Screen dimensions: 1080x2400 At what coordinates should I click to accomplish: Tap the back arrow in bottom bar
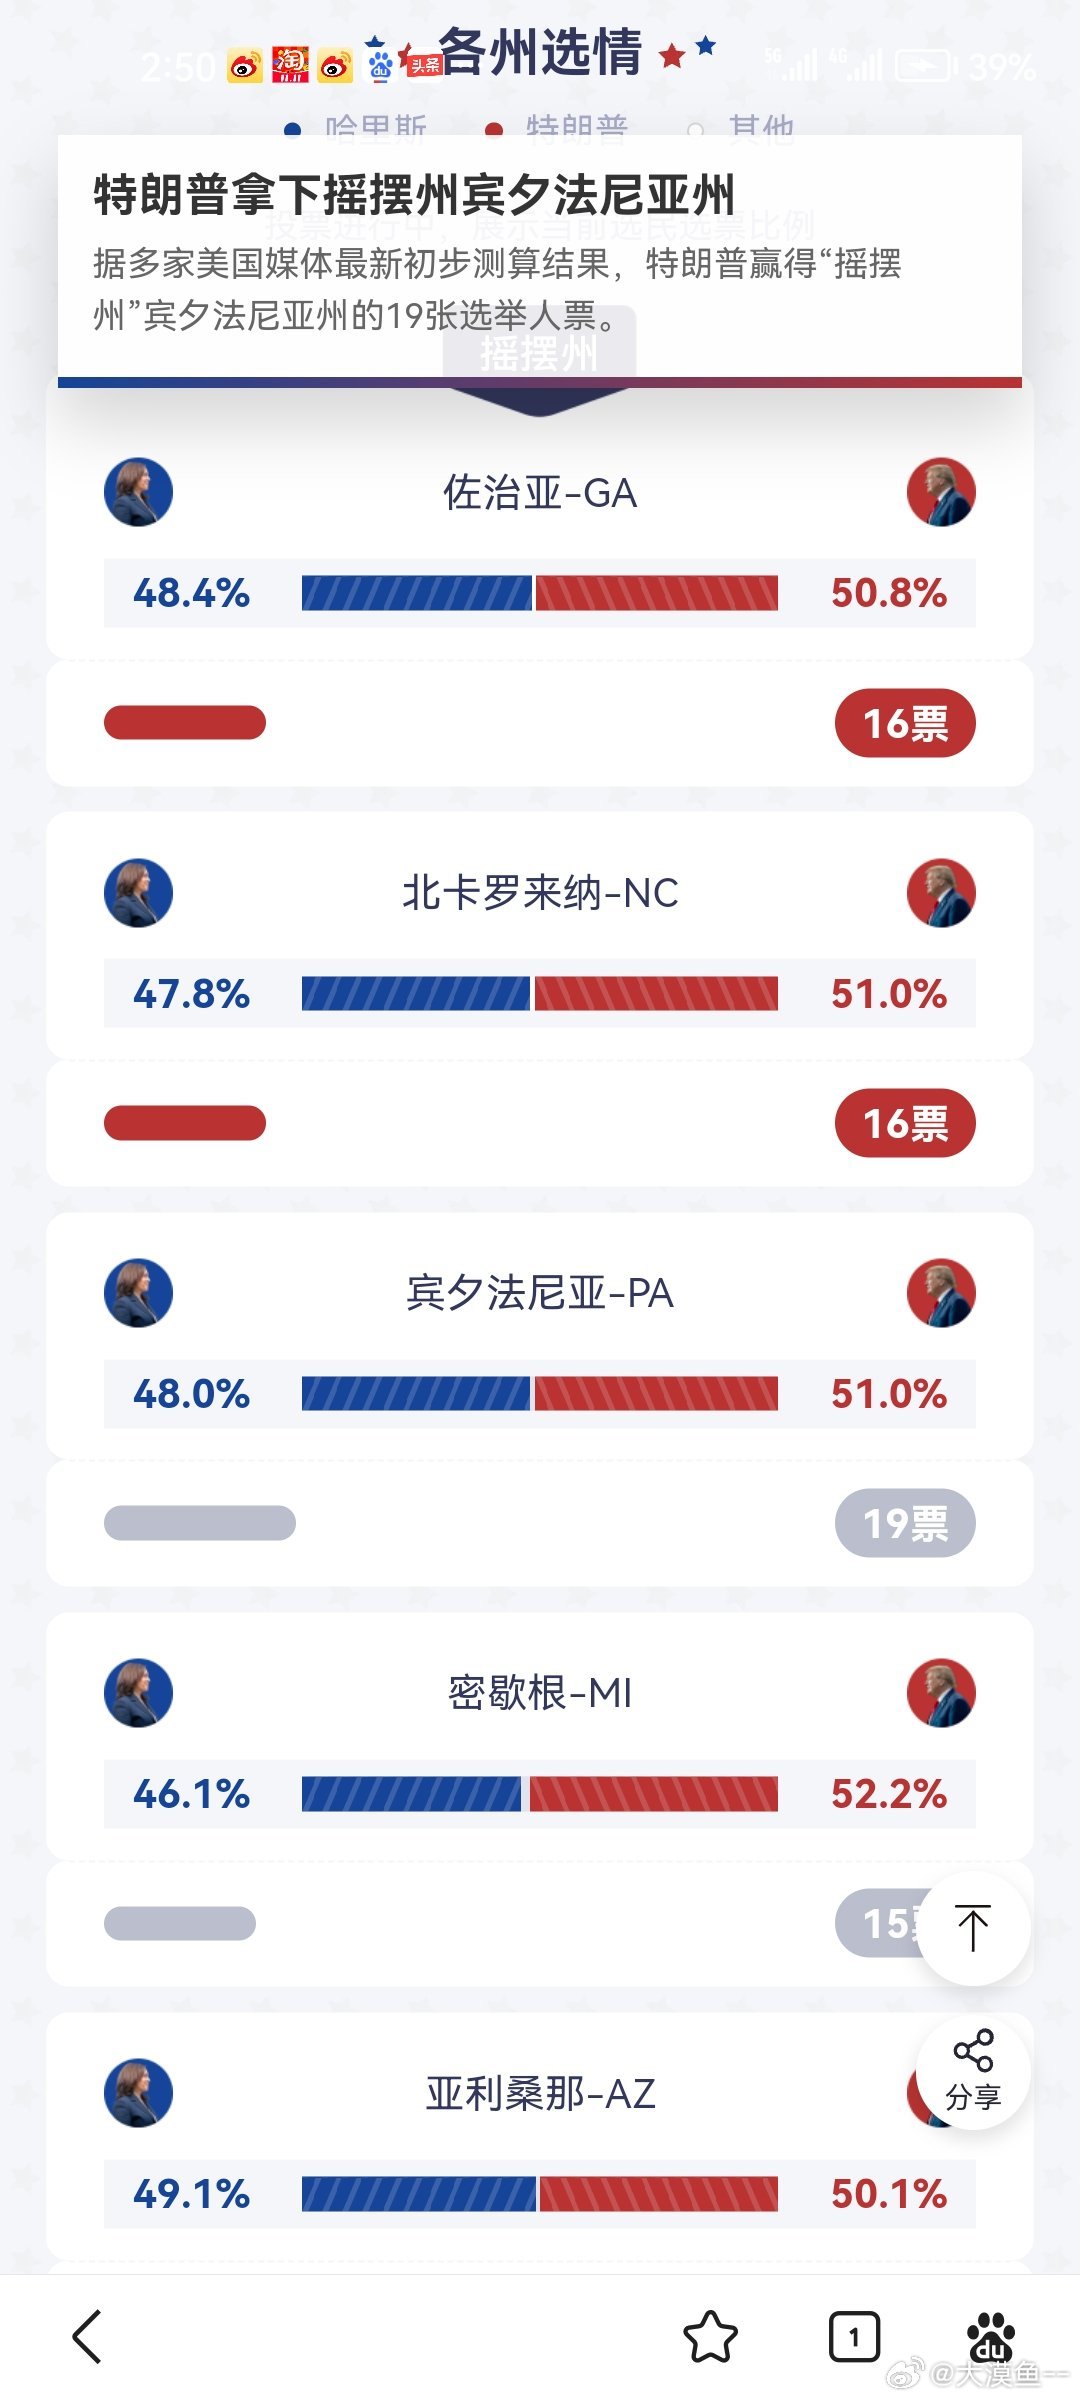point(88,2337)
